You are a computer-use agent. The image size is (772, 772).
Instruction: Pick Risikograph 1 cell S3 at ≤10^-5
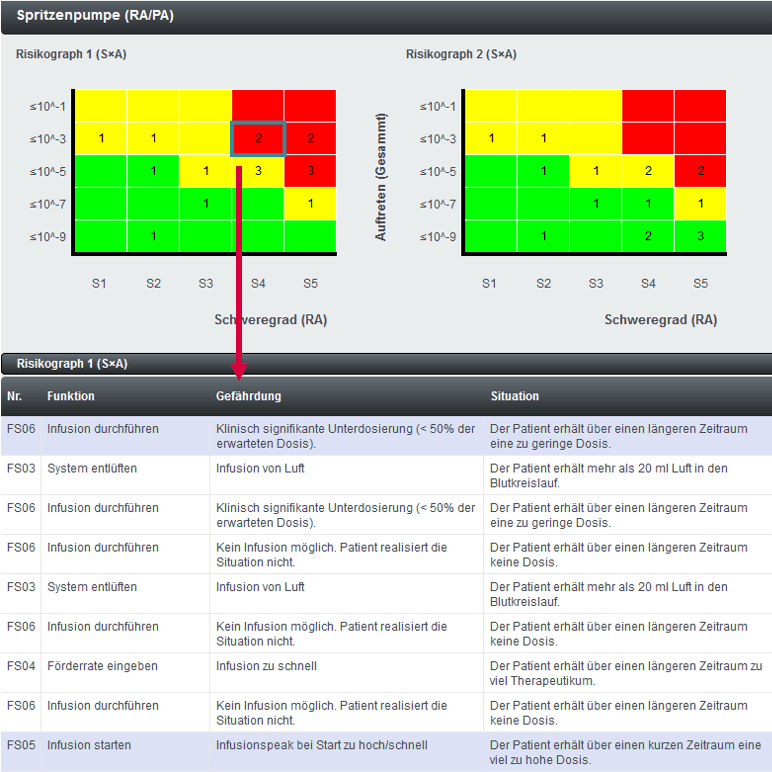pyautogui.click(x=205, y=171)
